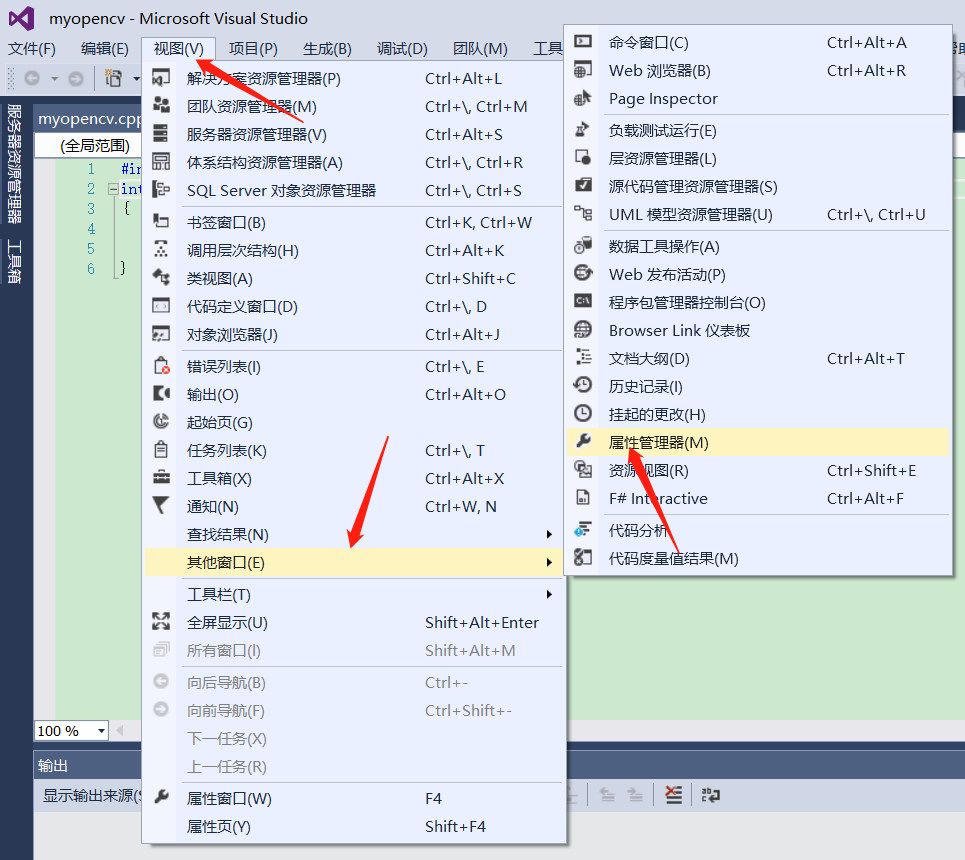The width and height of the screenshot is (965, 860).
Task: Click the new project toolbar icon
Action: pyautogui.click(x=113, y=78)
